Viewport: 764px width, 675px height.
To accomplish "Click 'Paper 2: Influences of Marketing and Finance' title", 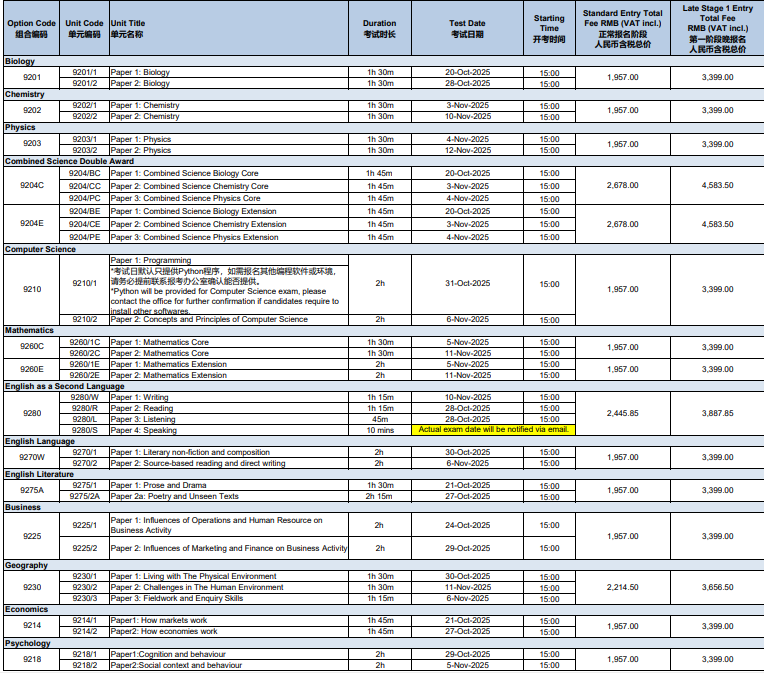I will (x=229, y=548).
